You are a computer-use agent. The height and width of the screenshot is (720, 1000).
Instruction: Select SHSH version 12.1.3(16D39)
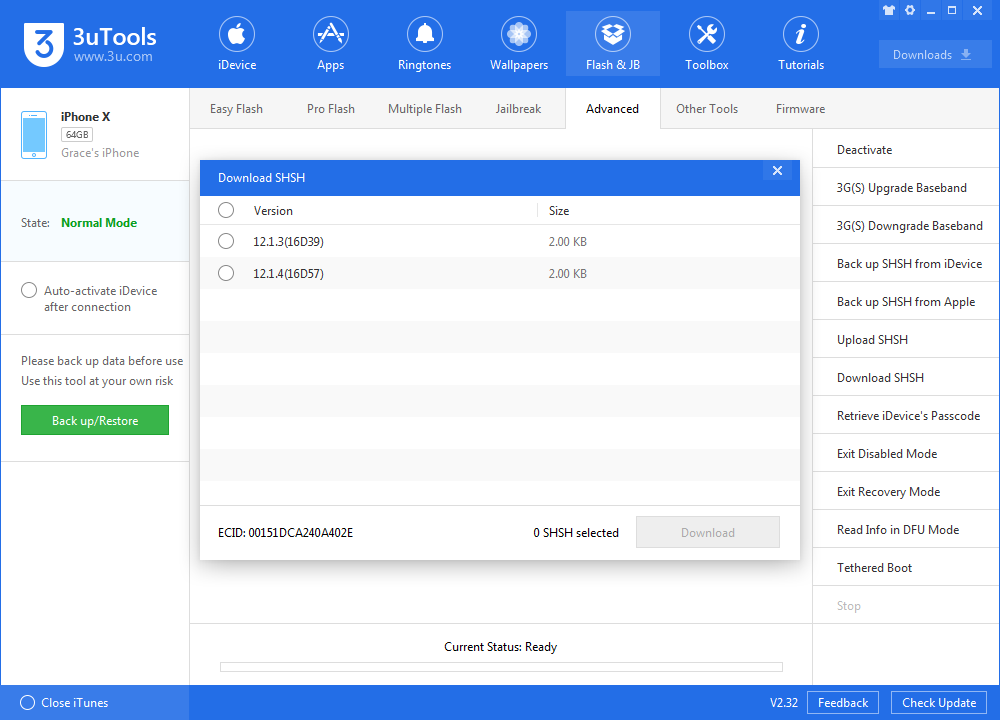point(226,241)
